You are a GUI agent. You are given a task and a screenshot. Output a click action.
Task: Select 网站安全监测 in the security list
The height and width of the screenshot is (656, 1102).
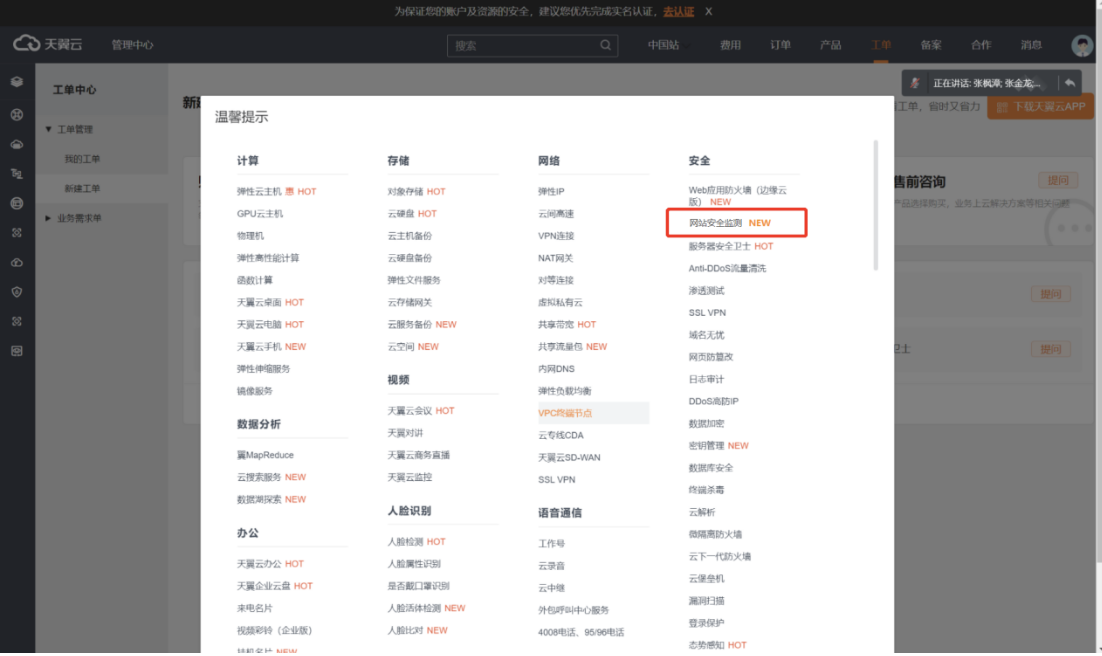point(716,223)
